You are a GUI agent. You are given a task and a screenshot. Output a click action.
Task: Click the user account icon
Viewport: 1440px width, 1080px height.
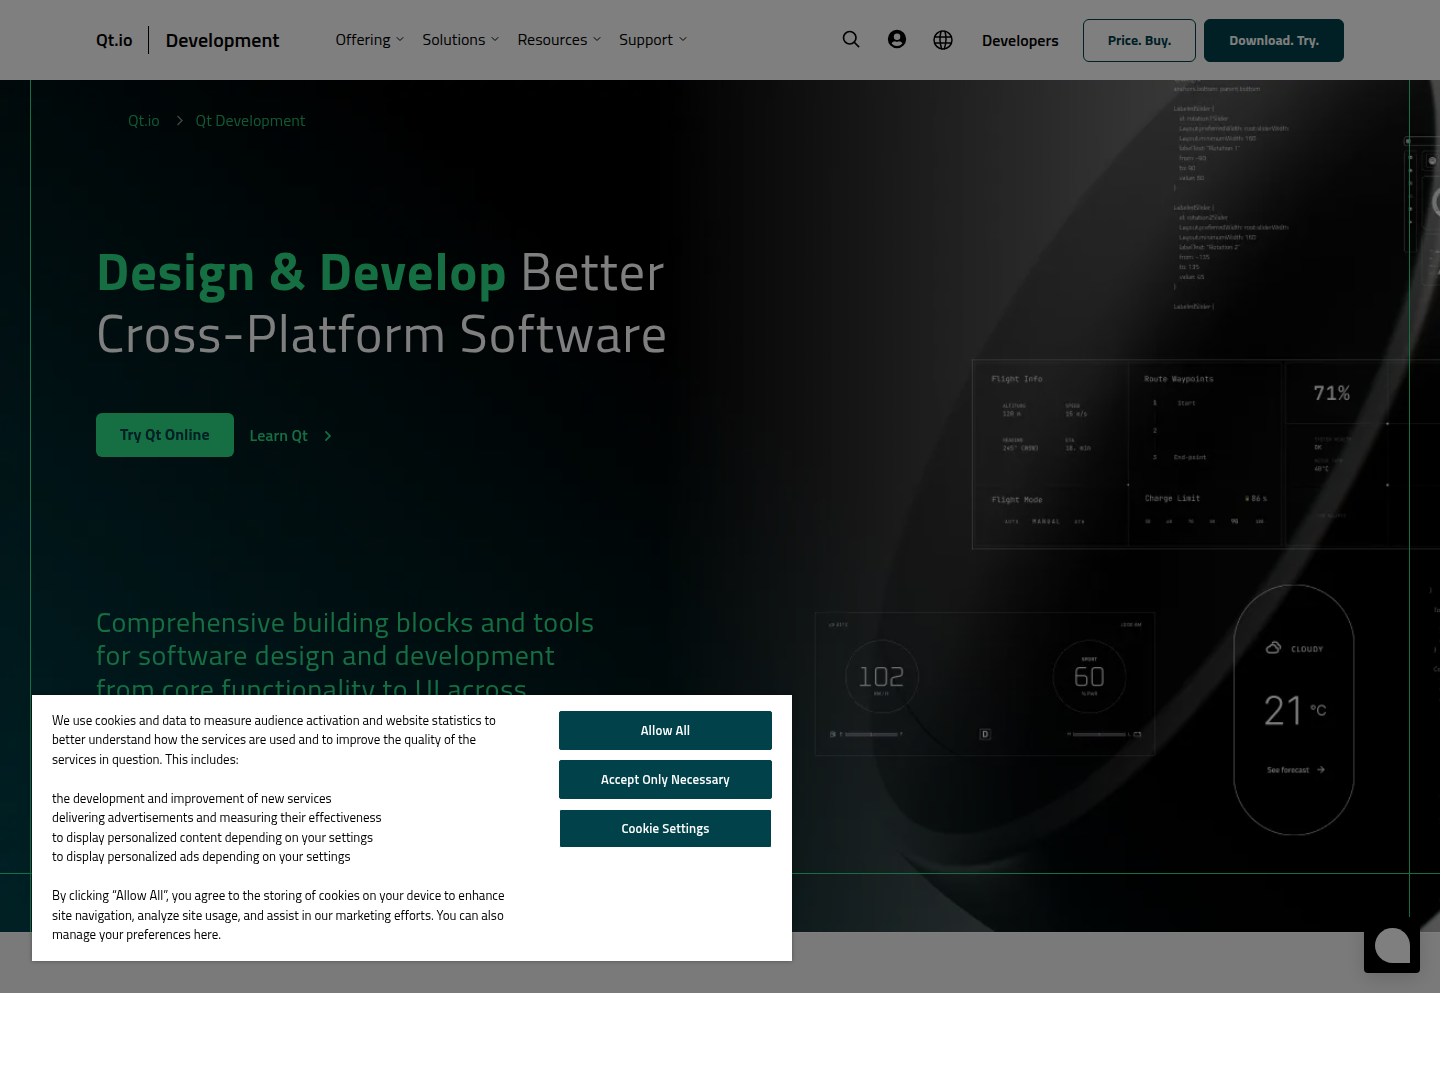[897, 40]
